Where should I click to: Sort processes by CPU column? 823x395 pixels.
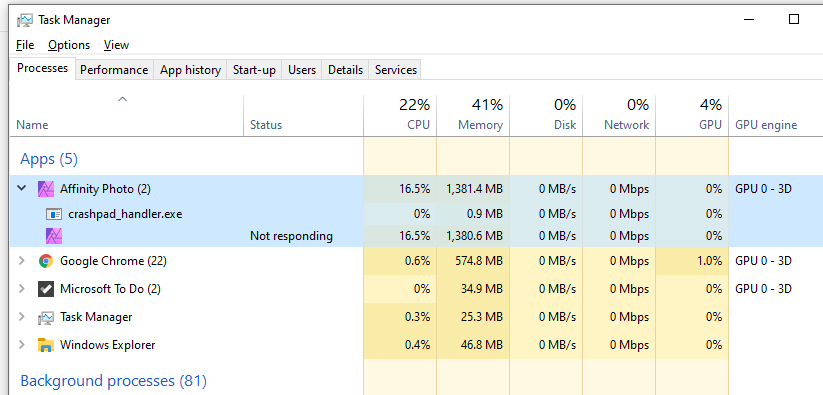[400, 115]
